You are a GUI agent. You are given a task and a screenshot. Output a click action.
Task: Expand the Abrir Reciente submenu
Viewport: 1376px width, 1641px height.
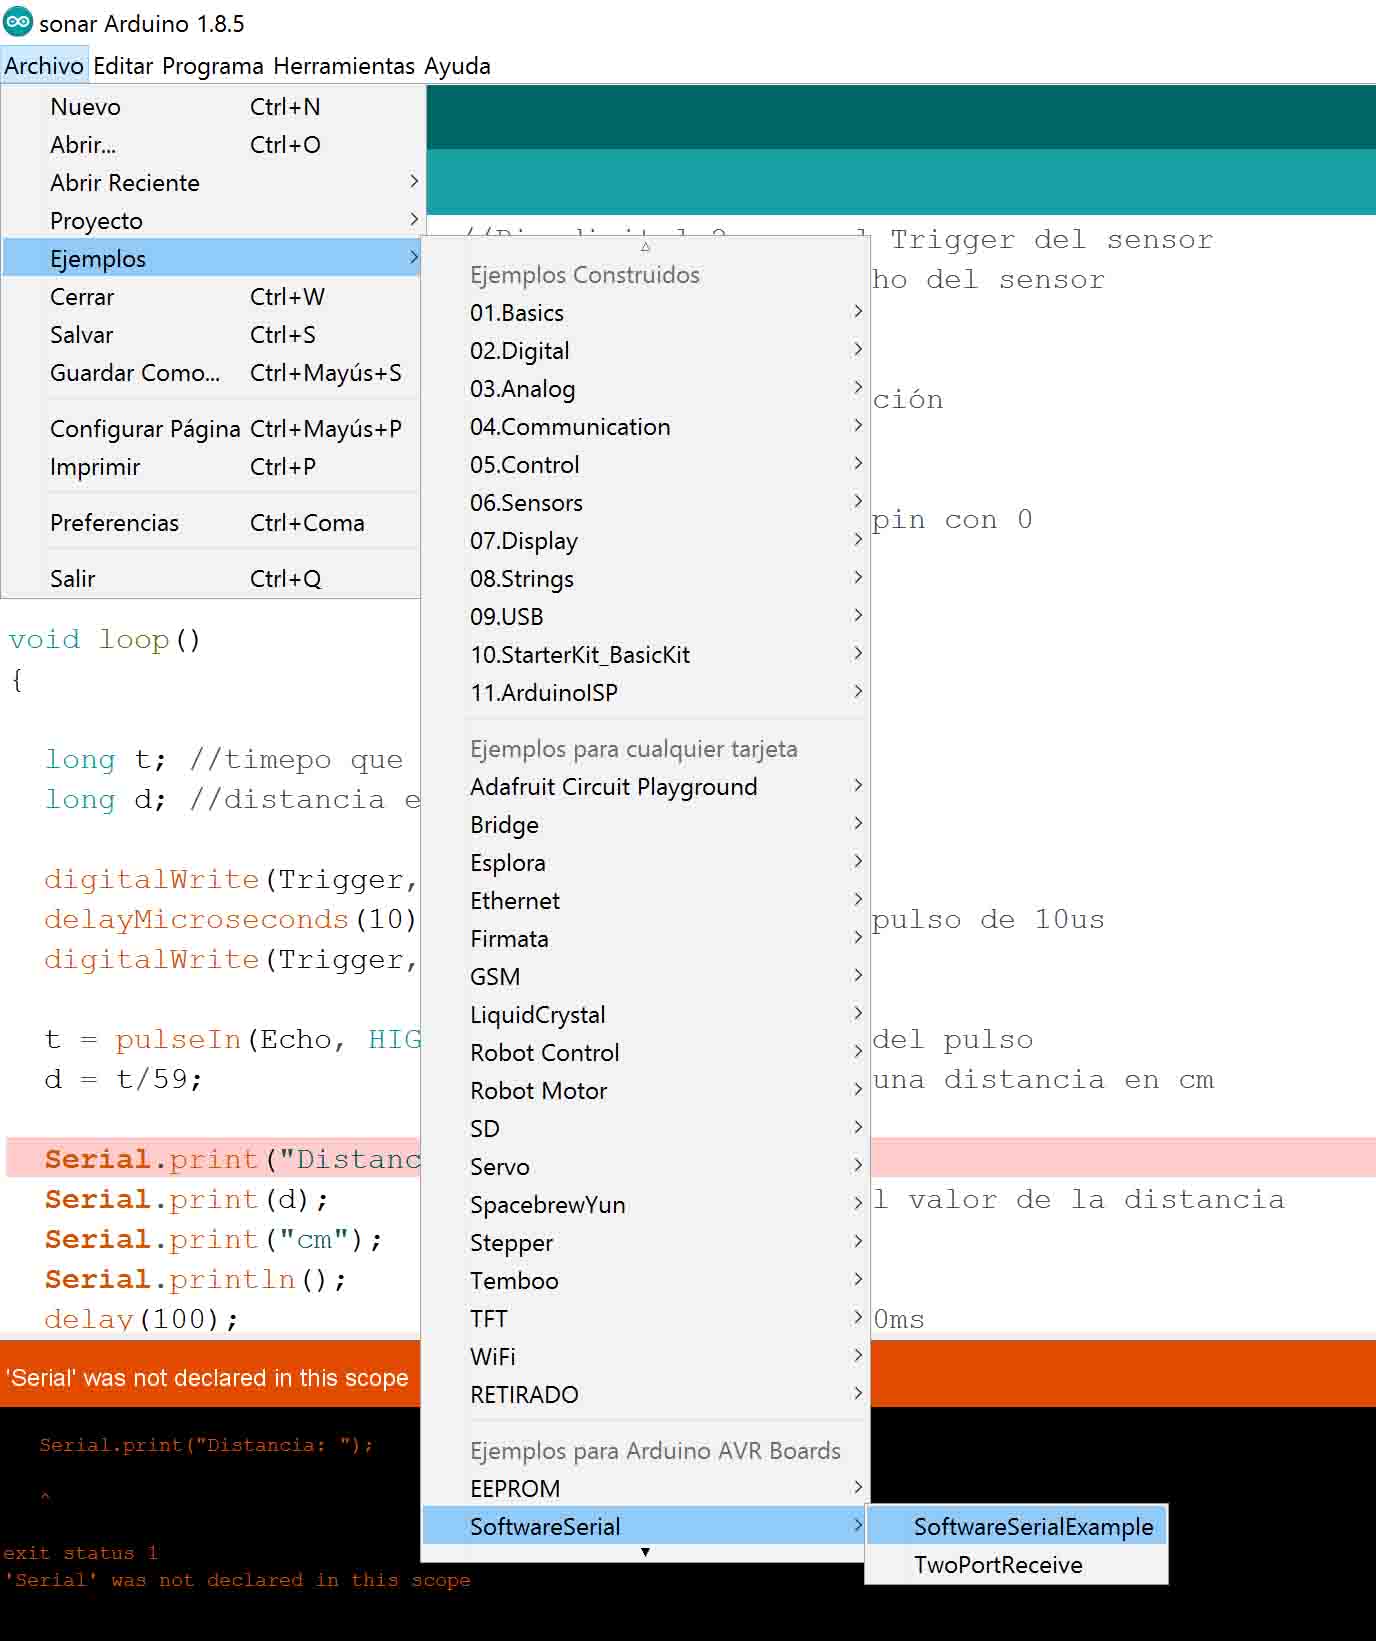coord(212,183)
